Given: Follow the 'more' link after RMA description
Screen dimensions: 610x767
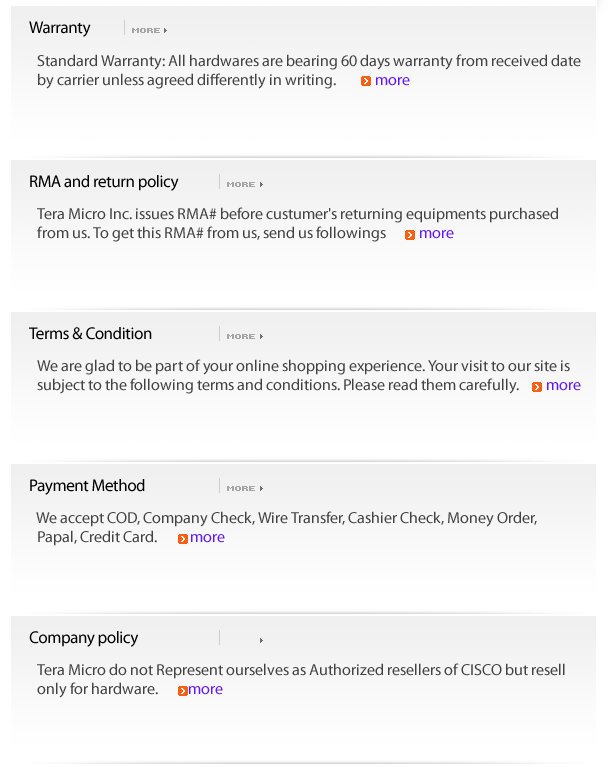Looking at the screenshot, I should [x=436, y=233].
